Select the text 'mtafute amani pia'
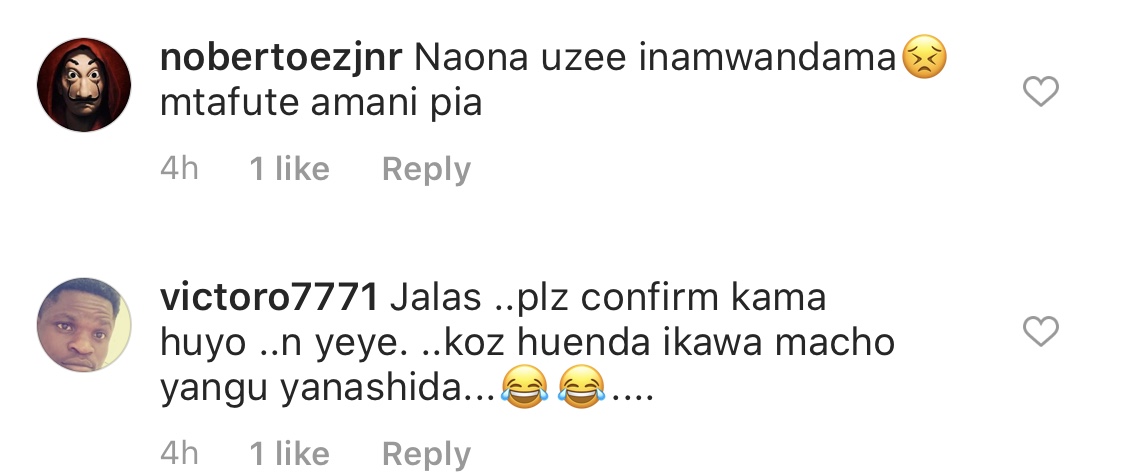This screenshot has height=475, width=1125. [x=321, y=103]
